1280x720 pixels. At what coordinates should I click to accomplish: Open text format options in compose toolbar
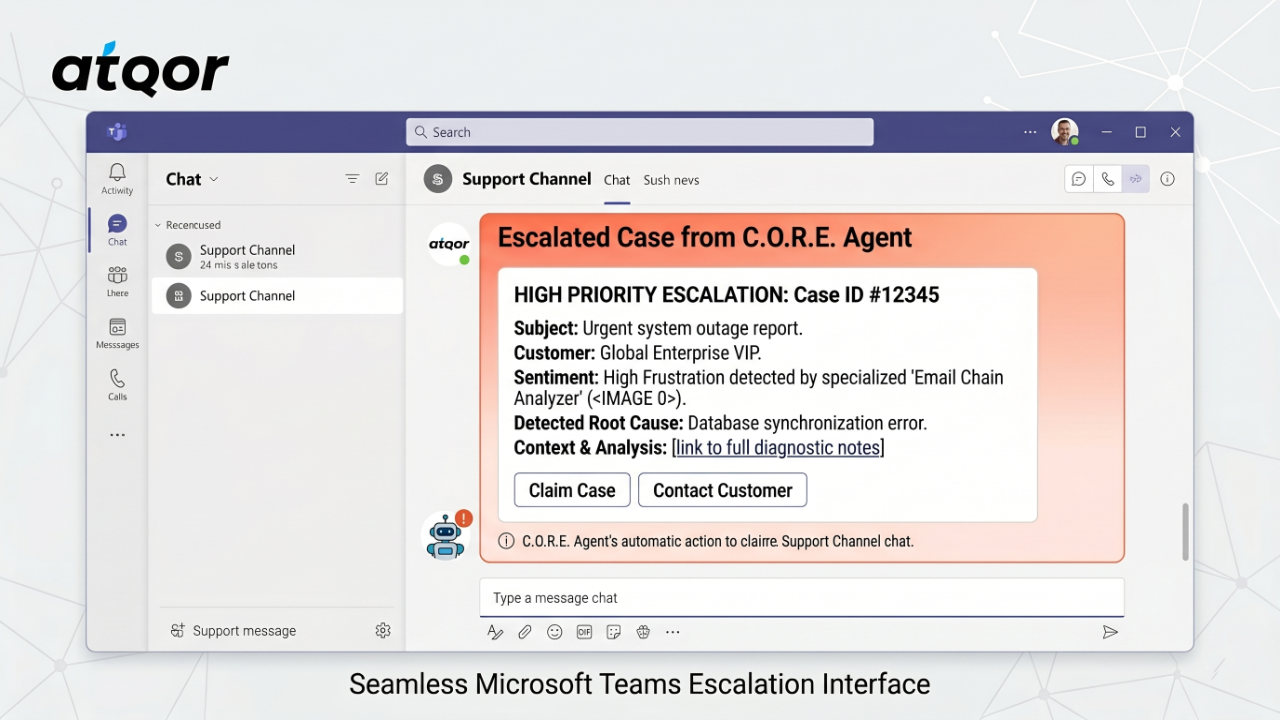pos(495,632)
